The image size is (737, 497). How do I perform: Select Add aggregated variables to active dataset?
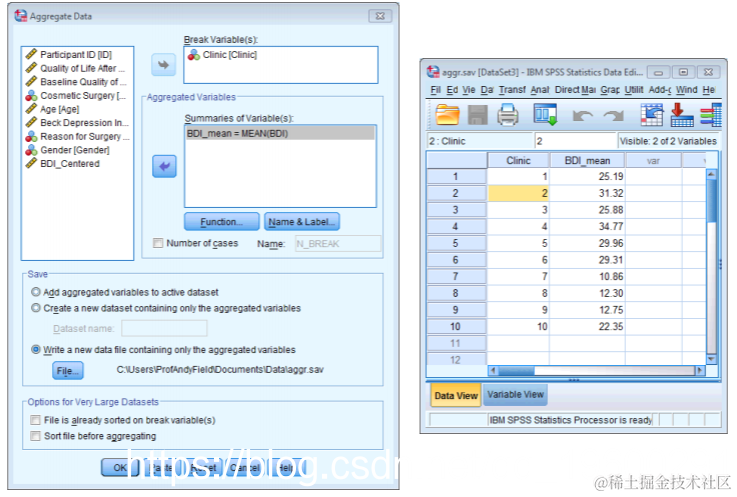[x=36, y=292]
